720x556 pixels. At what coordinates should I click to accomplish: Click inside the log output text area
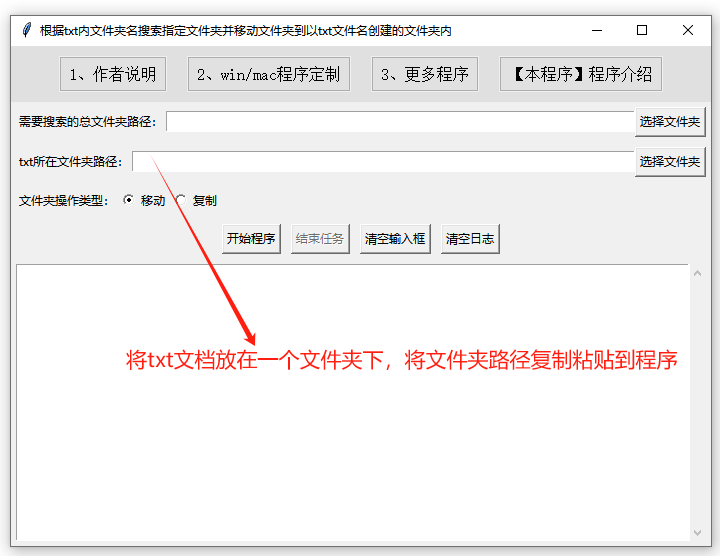click(x=353, y=402)
